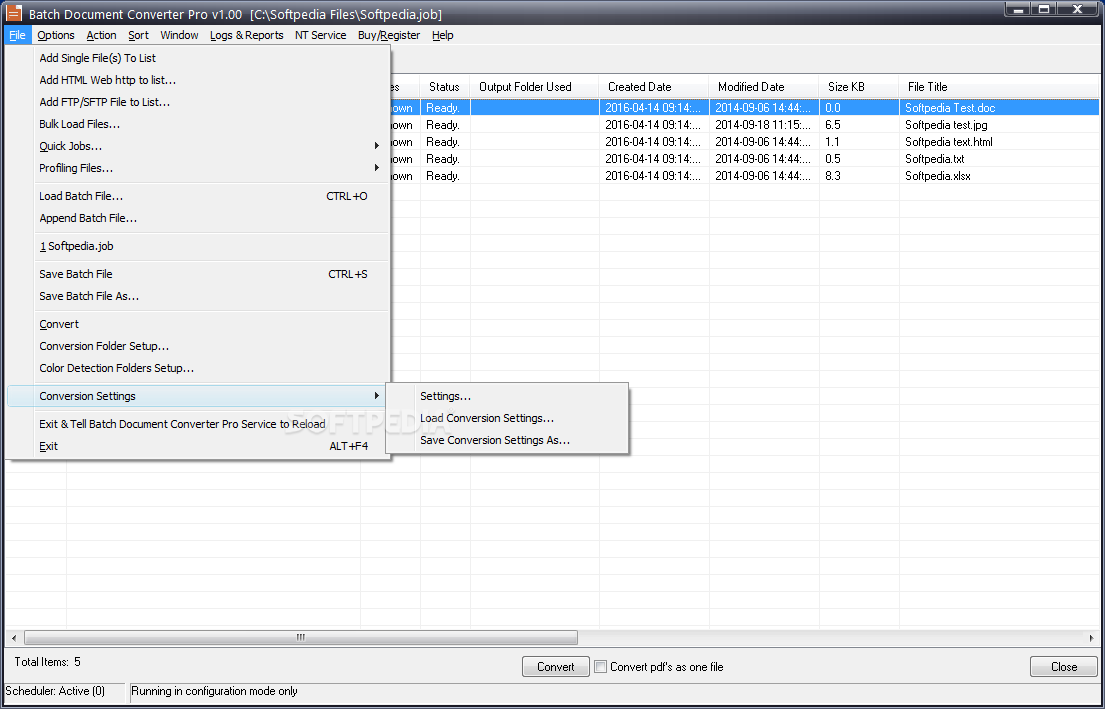Choose Exit & Tell Service to Reload
Viewport: 1105px width, 709px height.
click(197, 424)
